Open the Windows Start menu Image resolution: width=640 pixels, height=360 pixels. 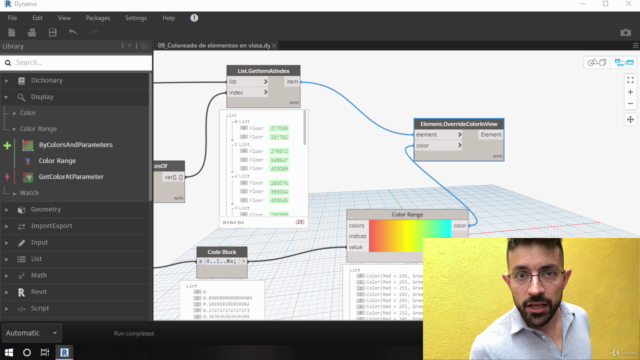(9, 352)
